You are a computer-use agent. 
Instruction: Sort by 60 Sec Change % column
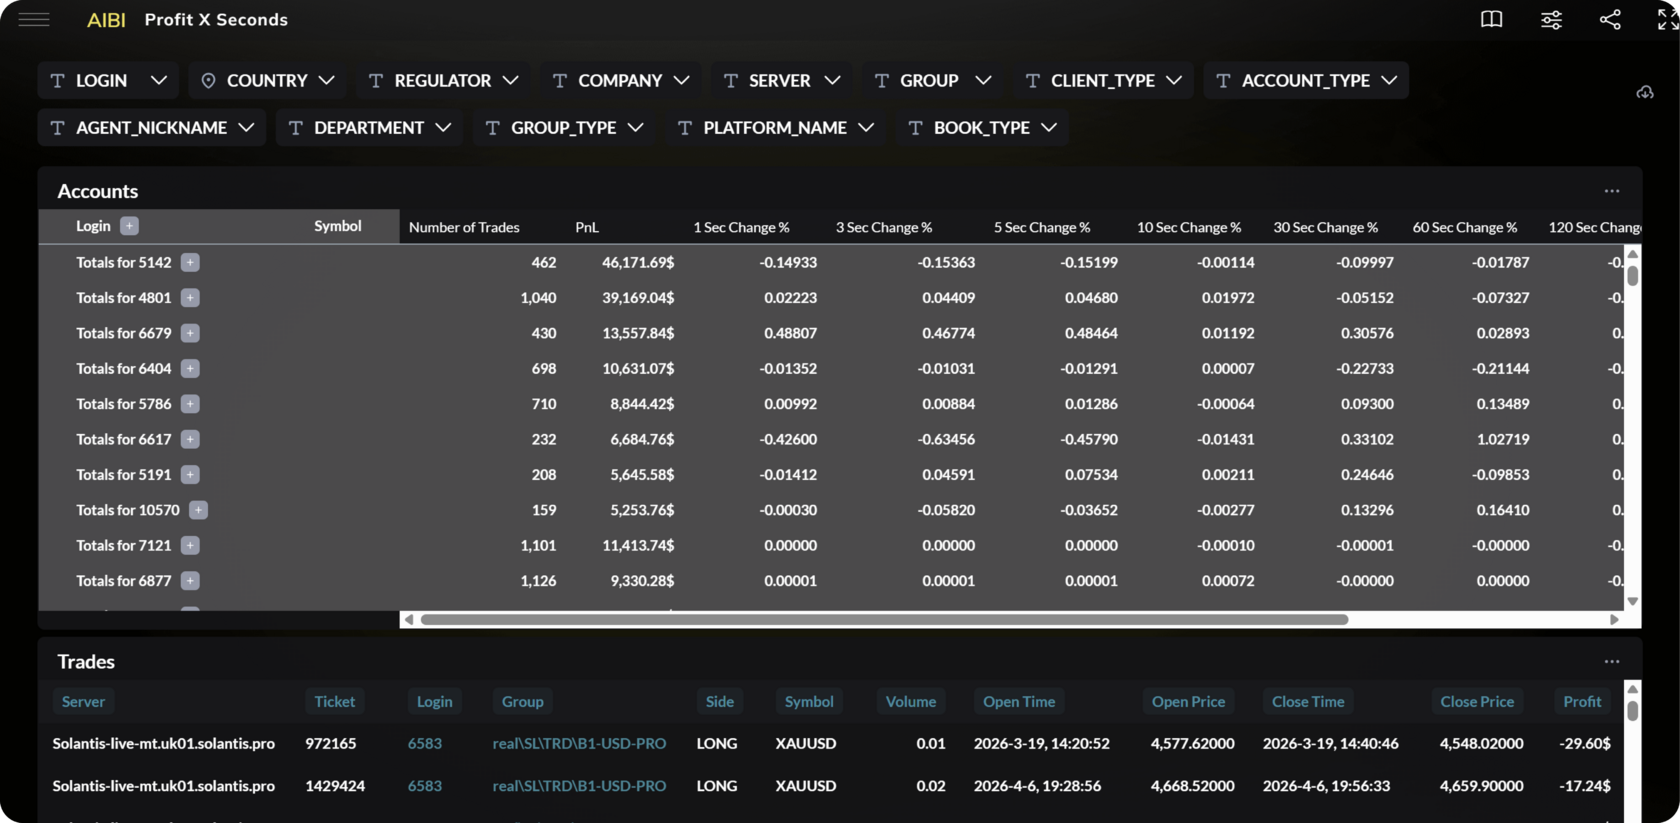(1464, 227)
